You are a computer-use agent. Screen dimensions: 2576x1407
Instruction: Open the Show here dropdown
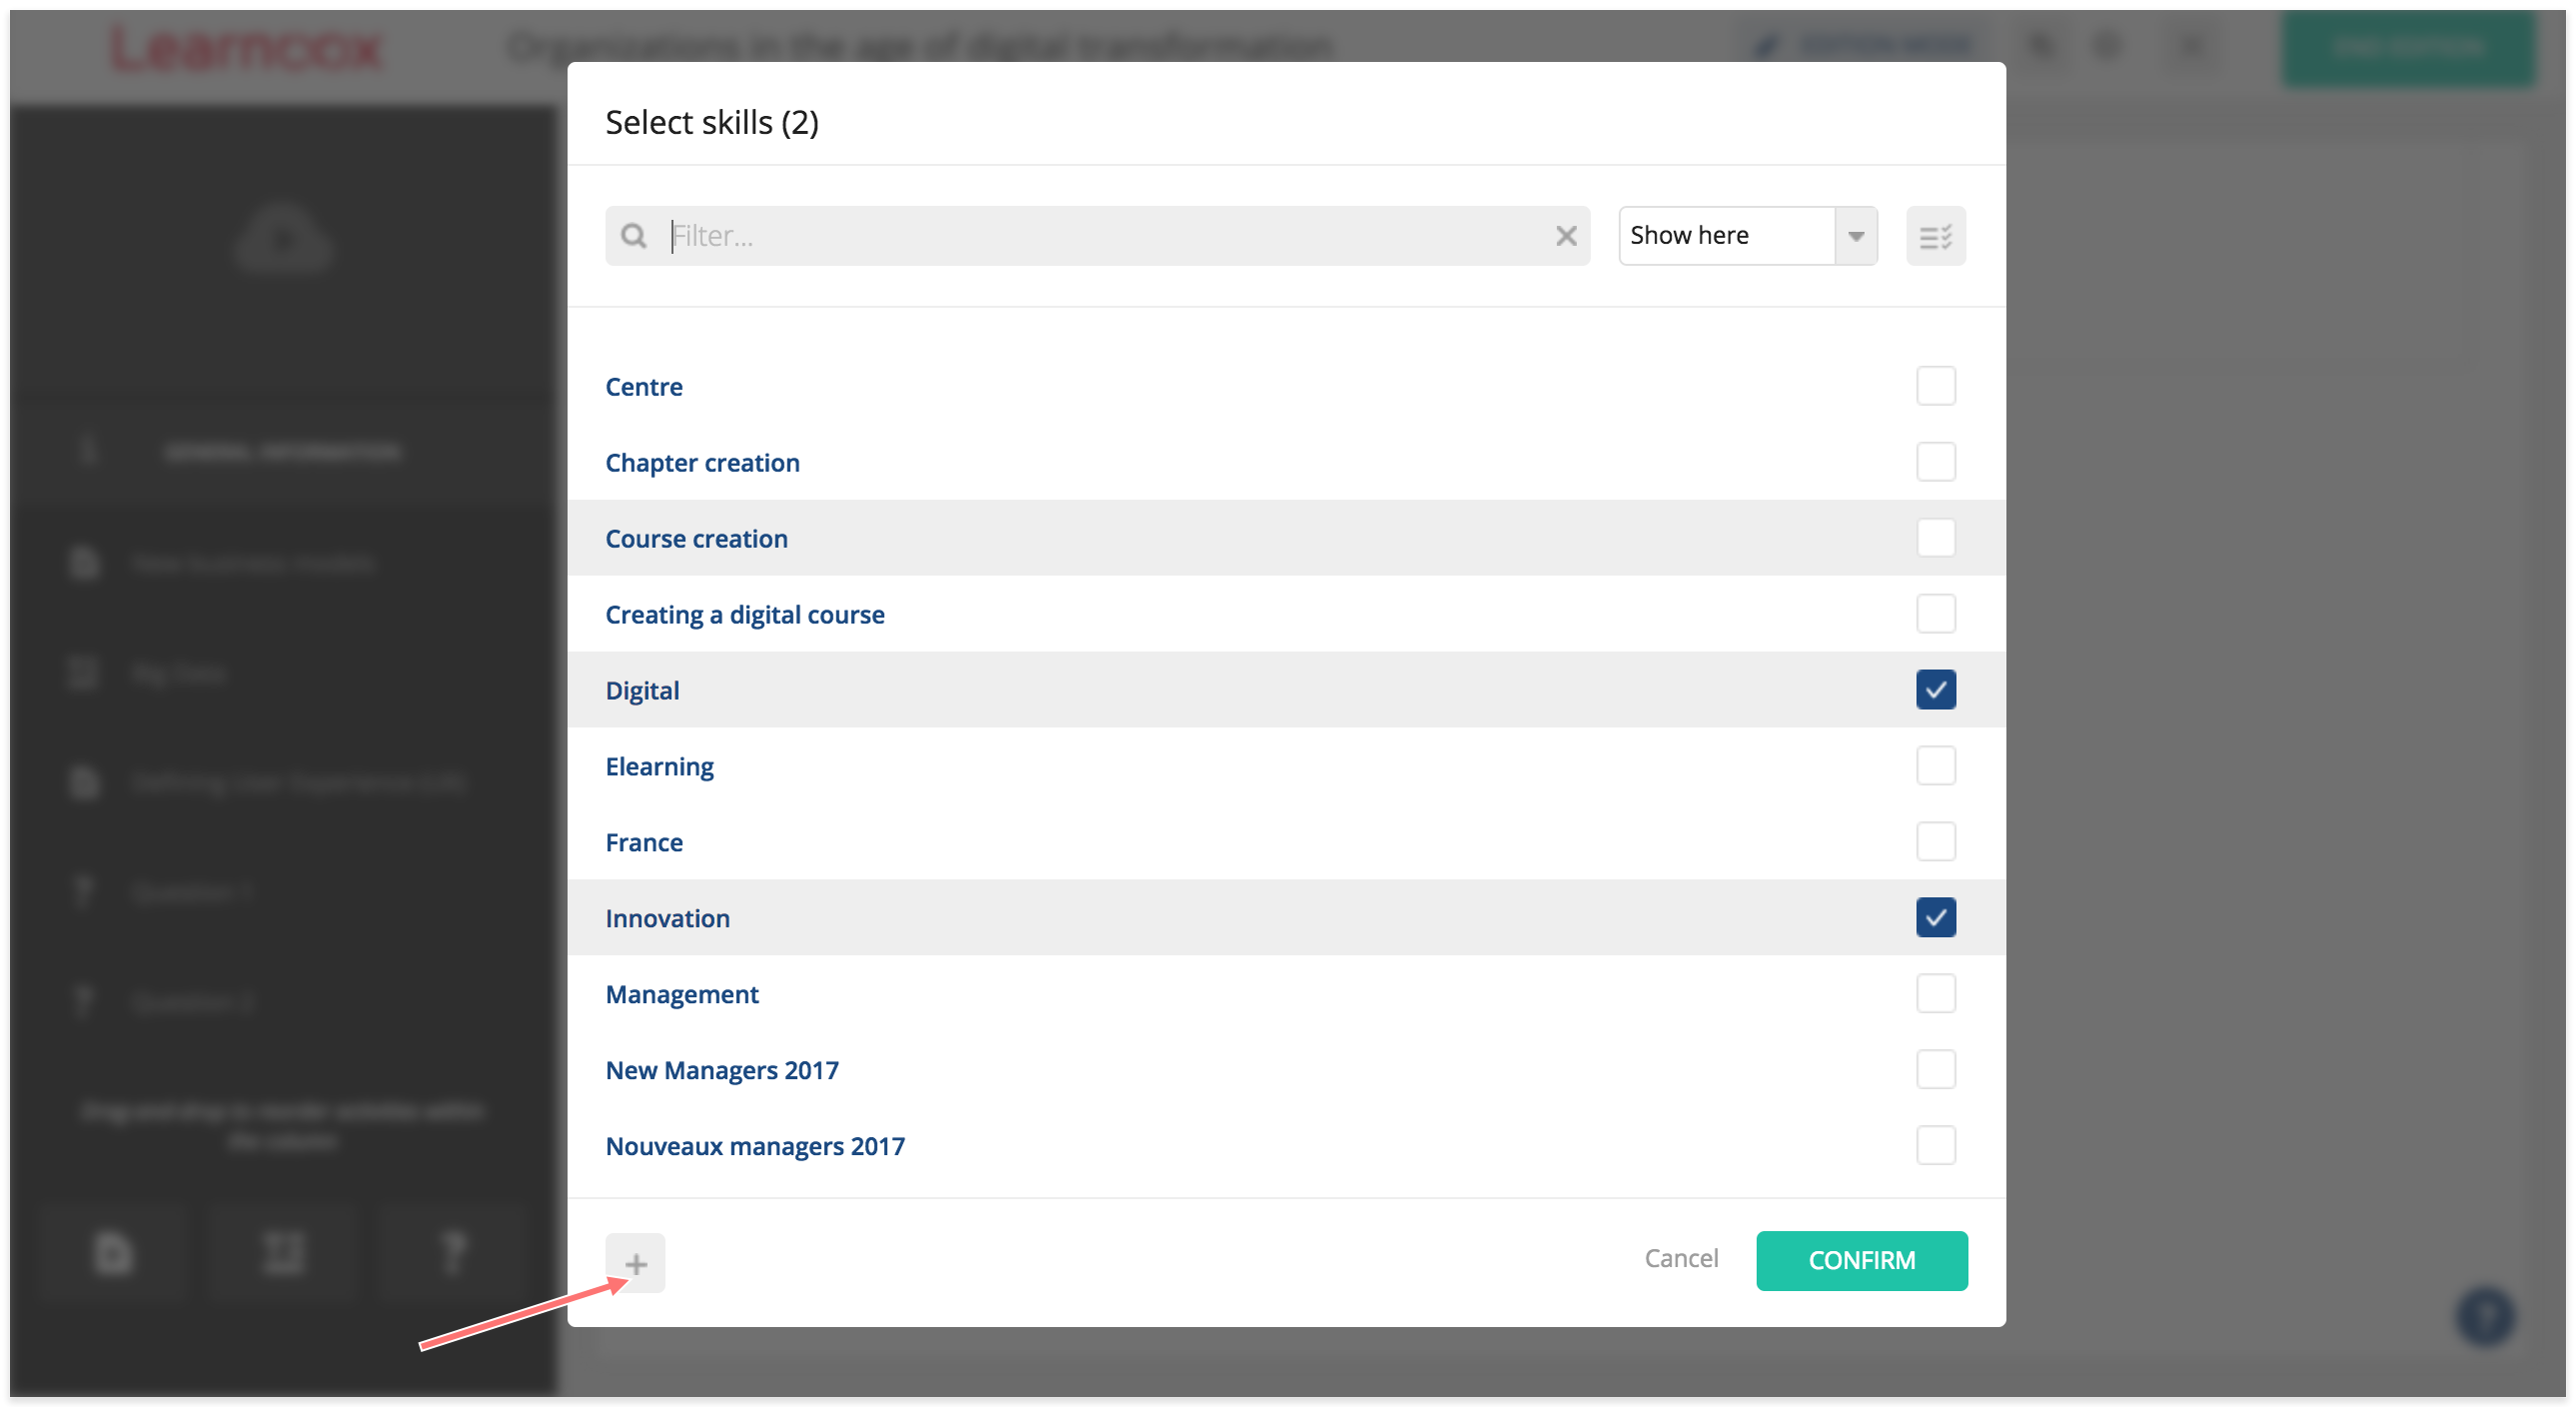[x=1726, y=236]
